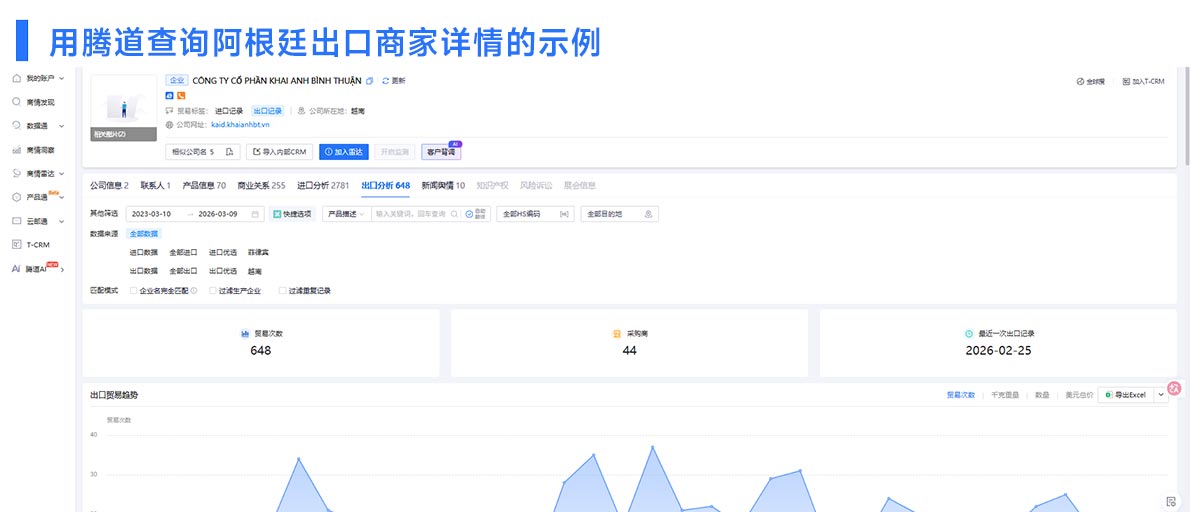Viewport: 1190px width, 512px height.
Task: Click the 腾道AI icon in sidebar
Action: click(16, 269)
